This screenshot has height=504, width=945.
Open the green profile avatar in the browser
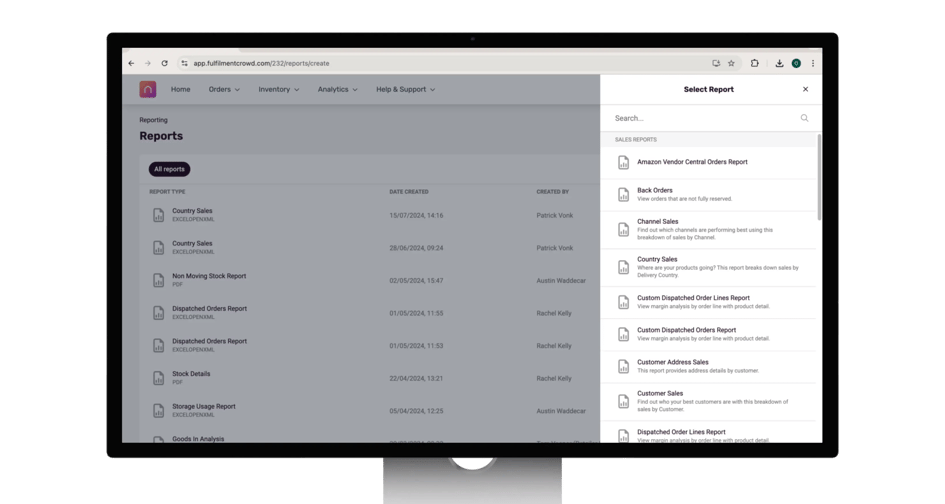click(x=796, y=63)
